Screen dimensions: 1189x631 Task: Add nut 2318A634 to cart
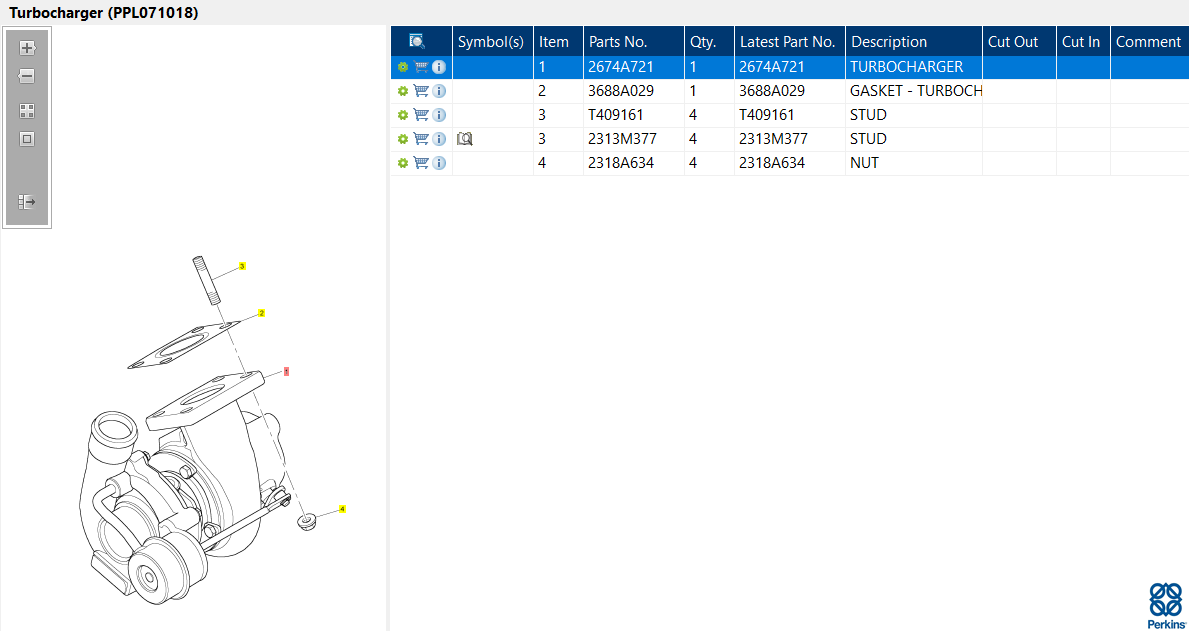[x=422, y=162]
